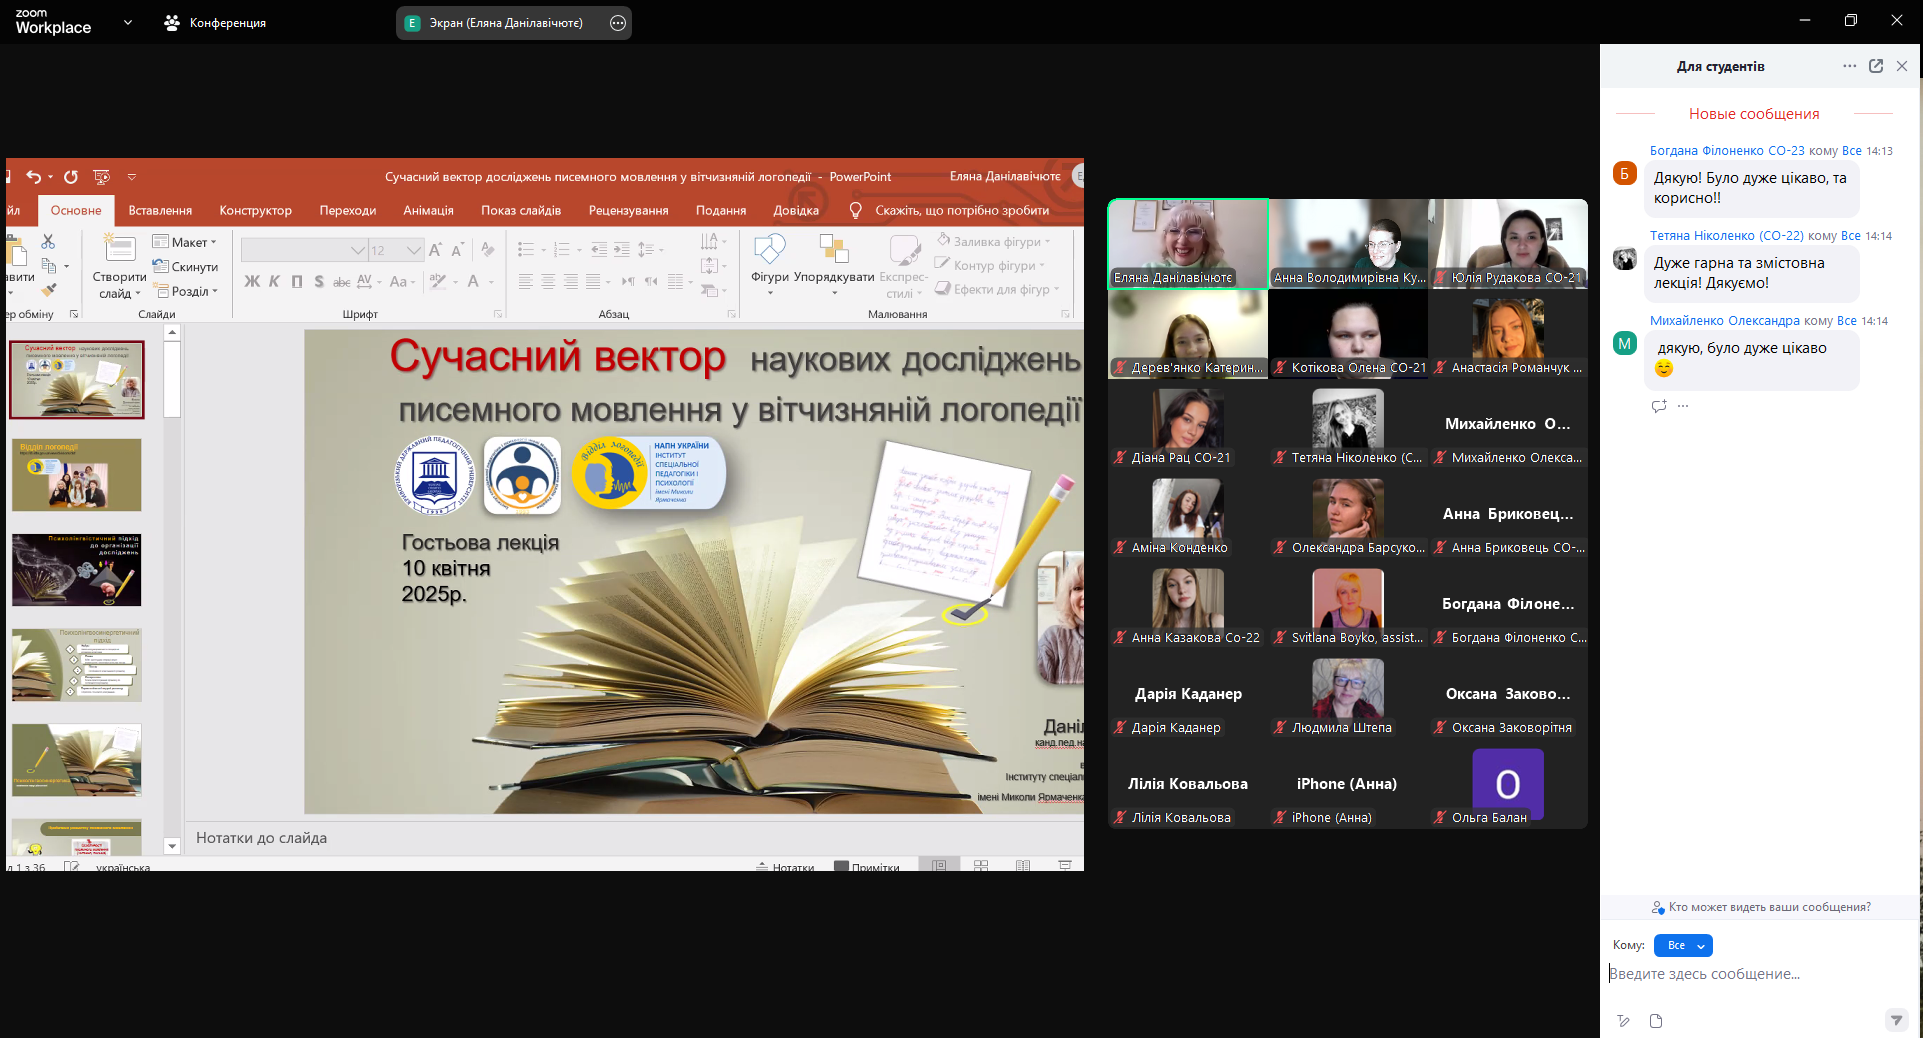This screenshot has height=1038, width=1923.
Task: Close the Для студентів chat panel
Action: (1902, 66)
